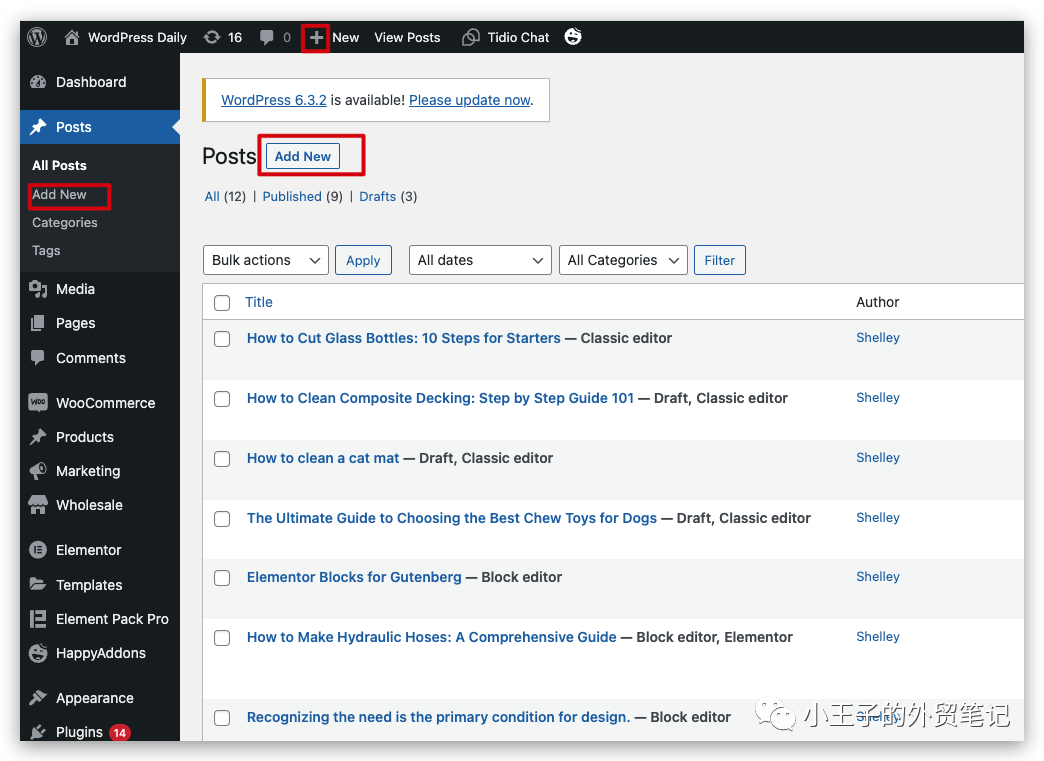Filter by the Drafts posts link
The height and width of the screenshot is (761, 1044).
coord(378,196)
